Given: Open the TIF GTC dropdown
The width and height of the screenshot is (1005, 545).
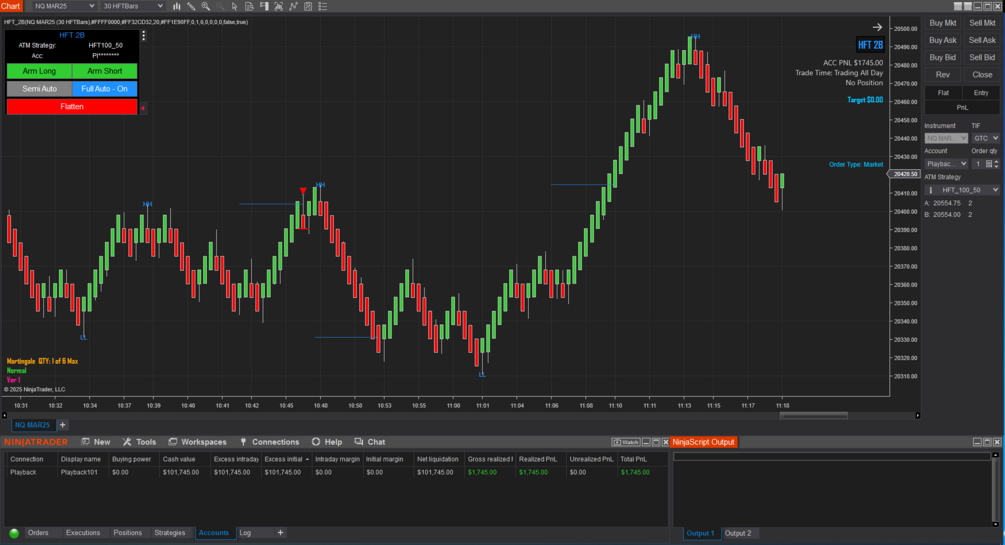Looking at the screenshot, I should click(986, 138).
